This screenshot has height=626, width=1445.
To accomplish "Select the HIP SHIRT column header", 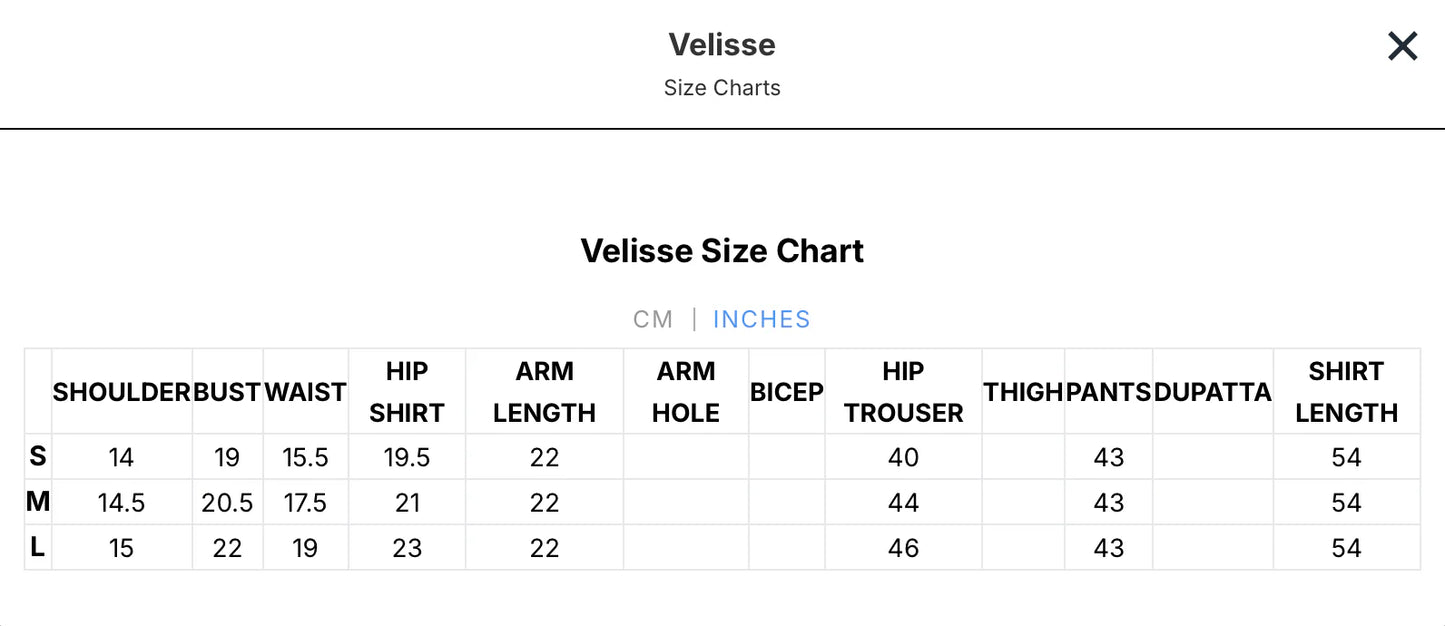I will click(407, 392).
